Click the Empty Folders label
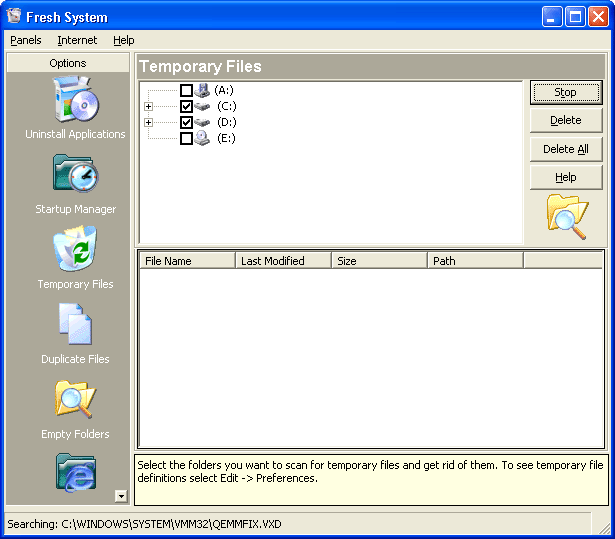The height and width of the screenshot is (539, 615). point(75,434)
